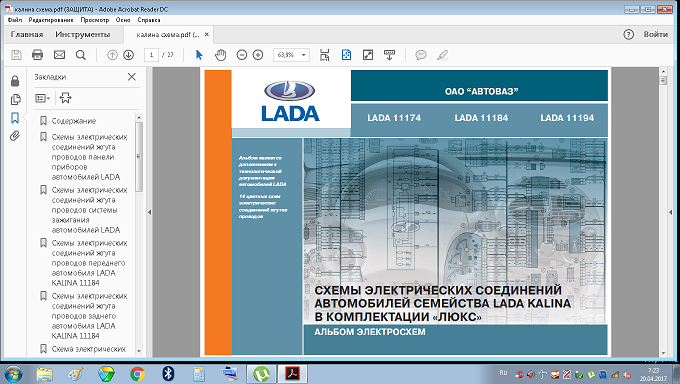The width and height of the screenshot is (680, 384).
Task: Open the security lock panel icon
Action: click(15, 81)
